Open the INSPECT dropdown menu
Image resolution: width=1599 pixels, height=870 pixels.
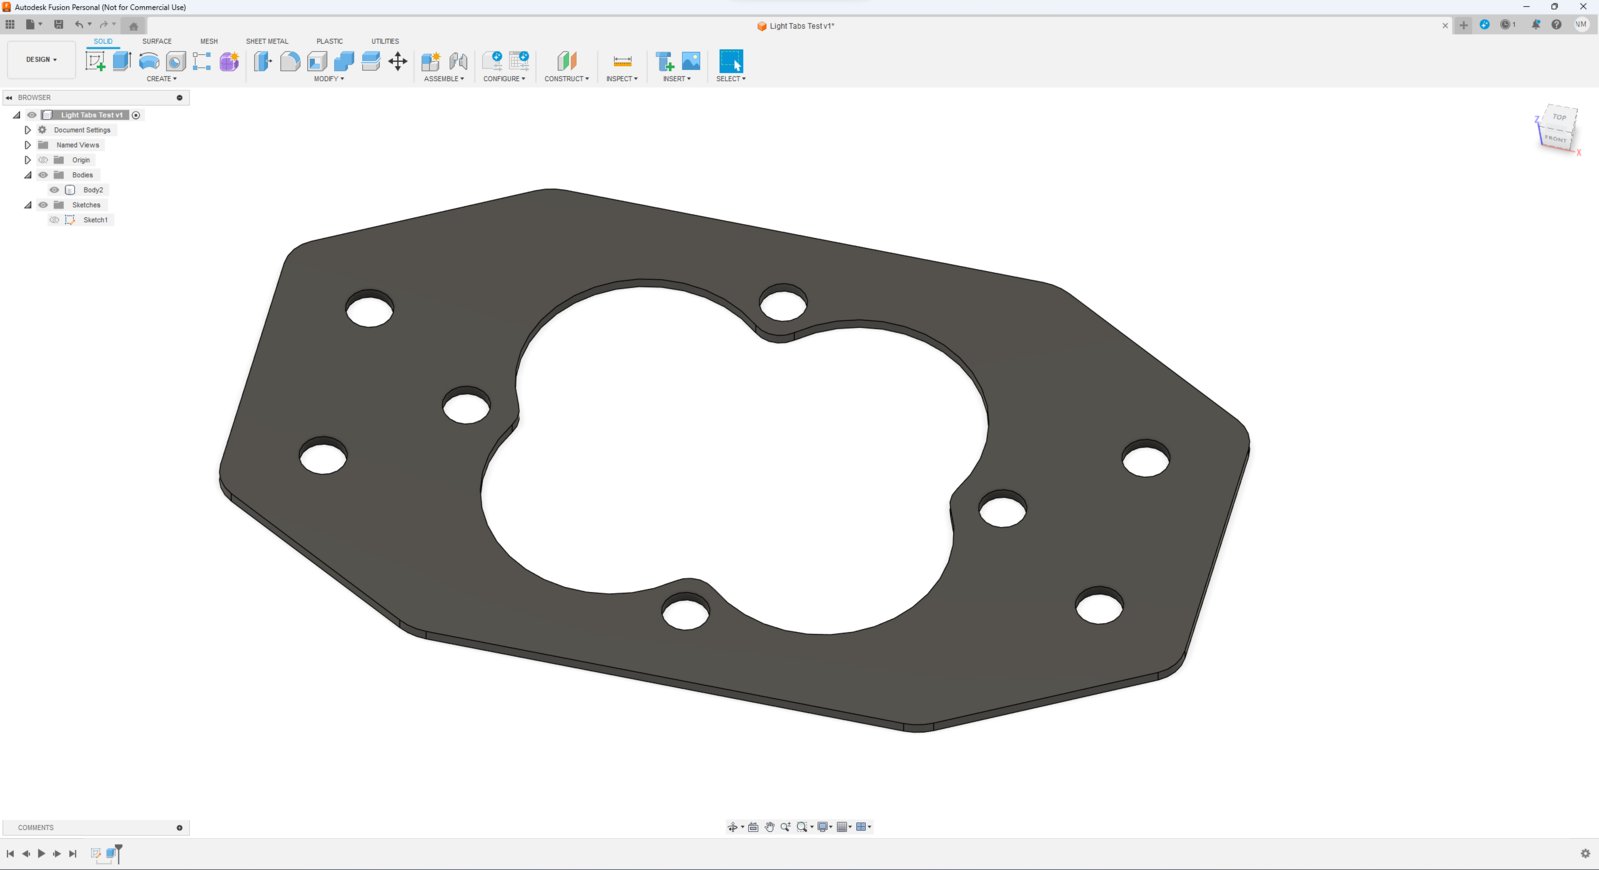(x=622, y=79)
